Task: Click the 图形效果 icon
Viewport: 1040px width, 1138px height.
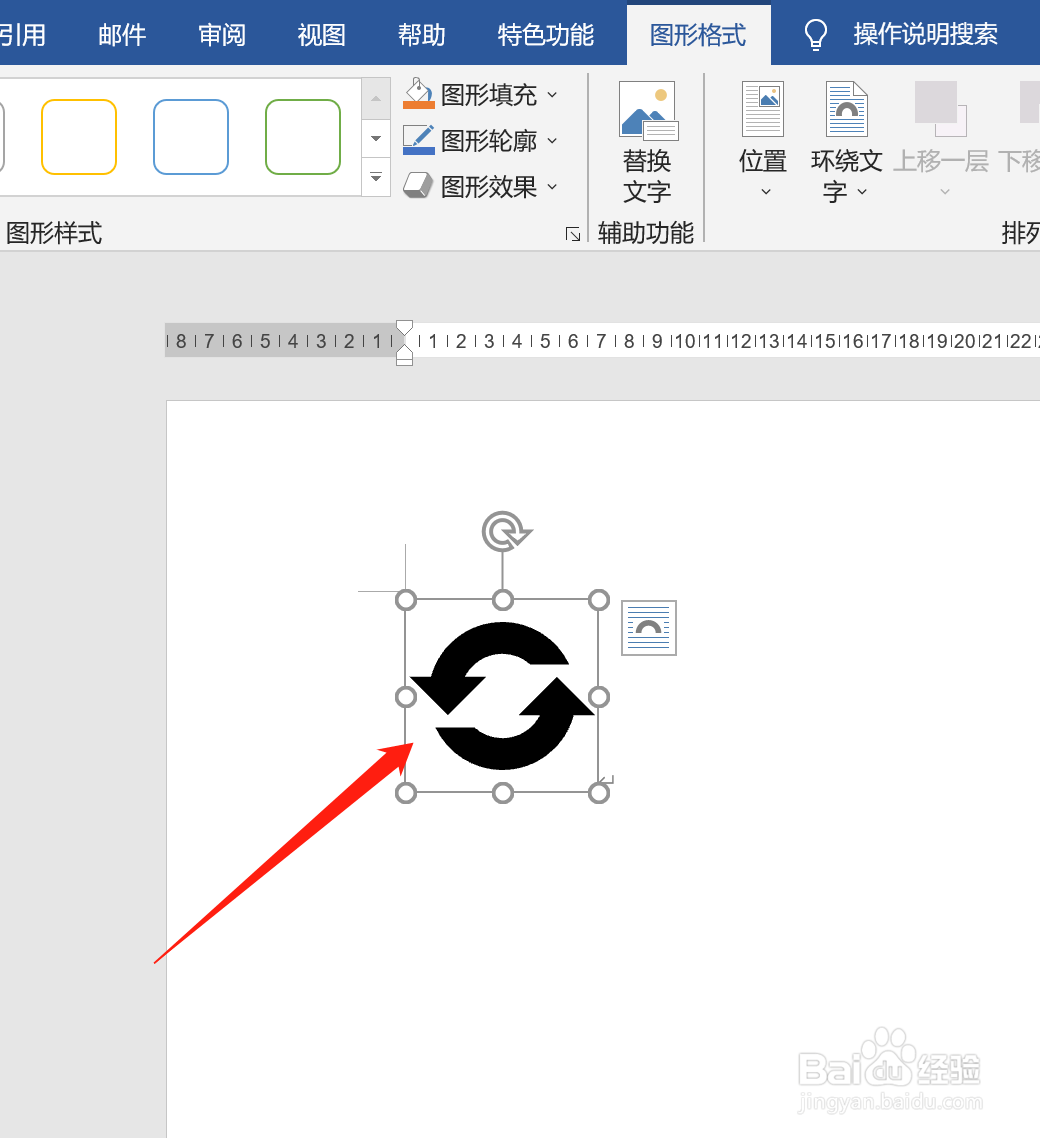Action: pyautogui.click(x=418, y=186)
